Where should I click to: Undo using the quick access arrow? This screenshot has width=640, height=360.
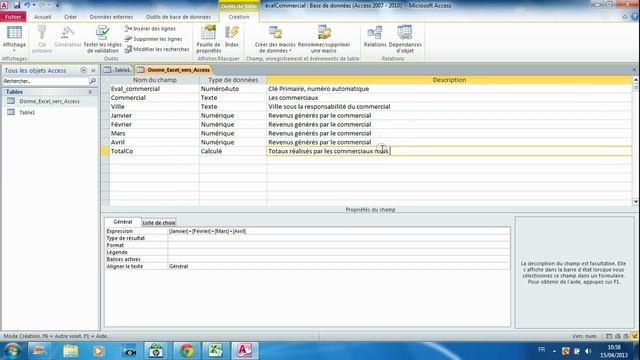[x=27, y=5]
